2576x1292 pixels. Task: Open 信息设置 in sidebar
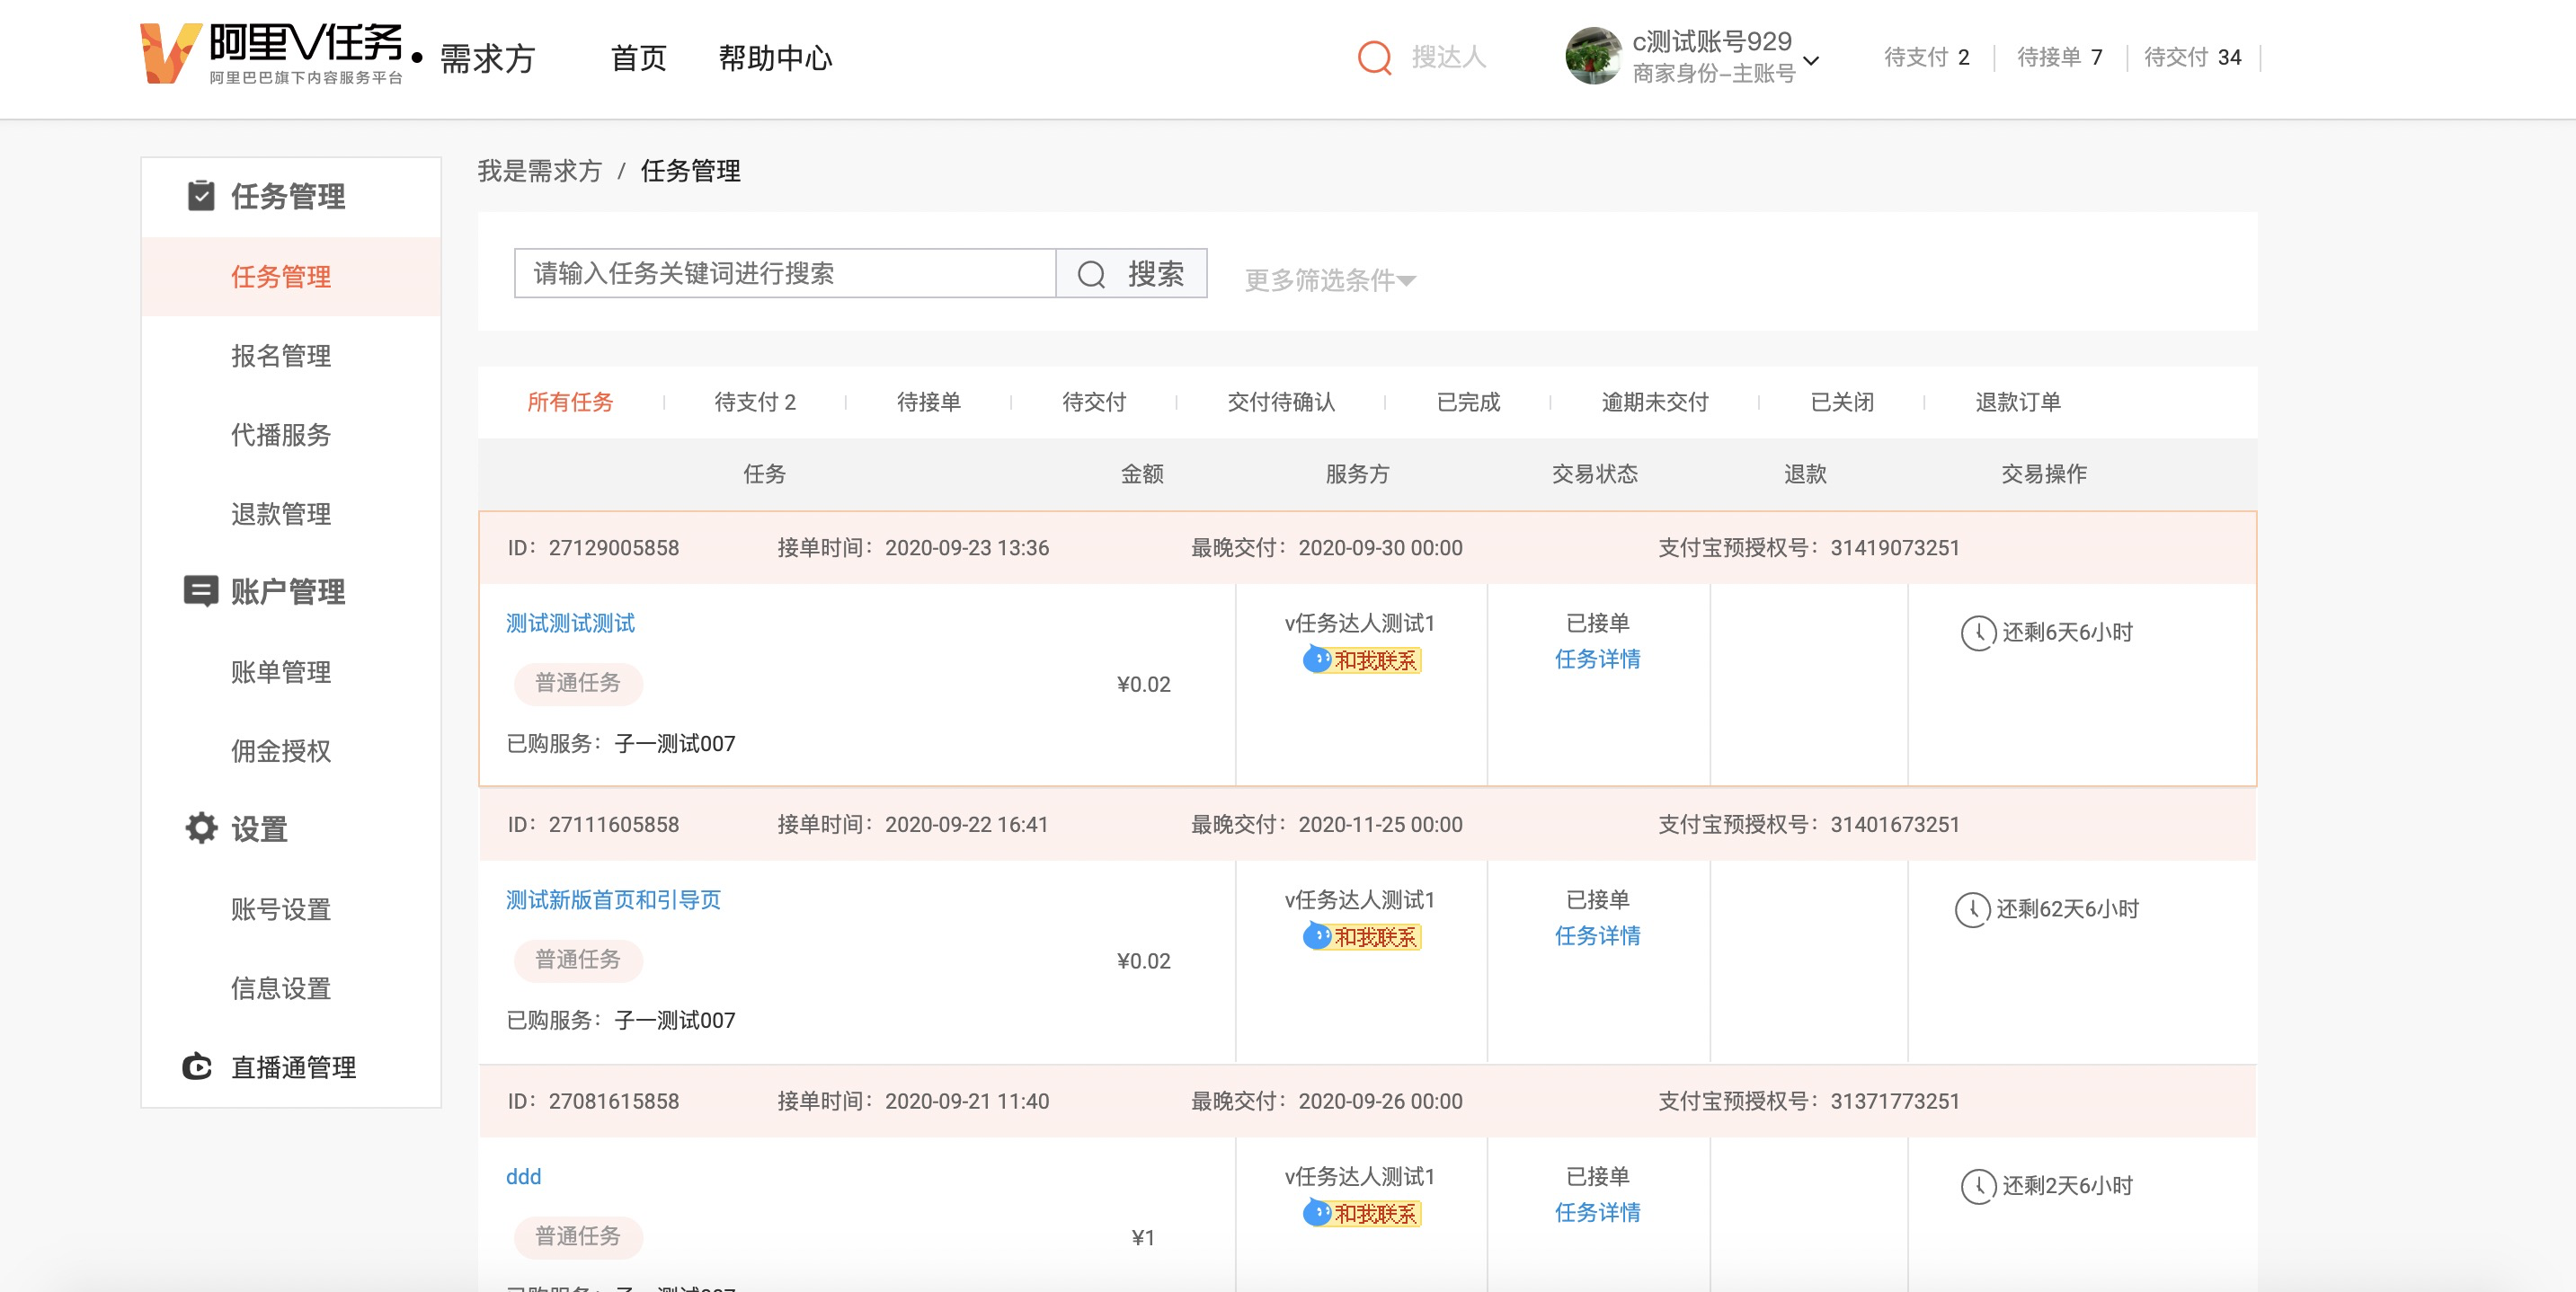click(x=281, y=987)
